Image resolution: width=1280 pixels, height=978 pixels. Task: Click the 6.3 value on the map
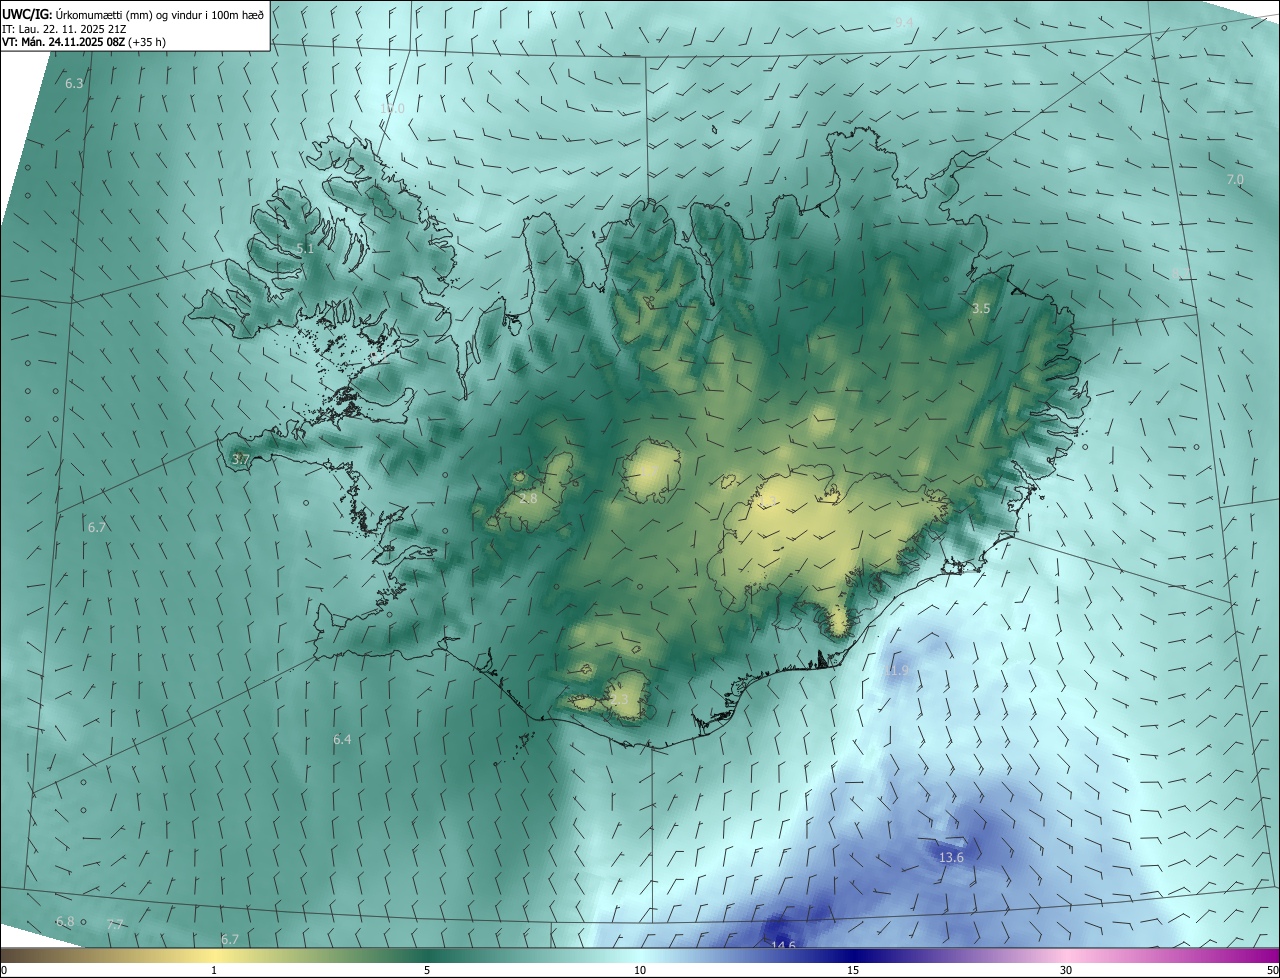pyautogui.click(x=74, y=84)
